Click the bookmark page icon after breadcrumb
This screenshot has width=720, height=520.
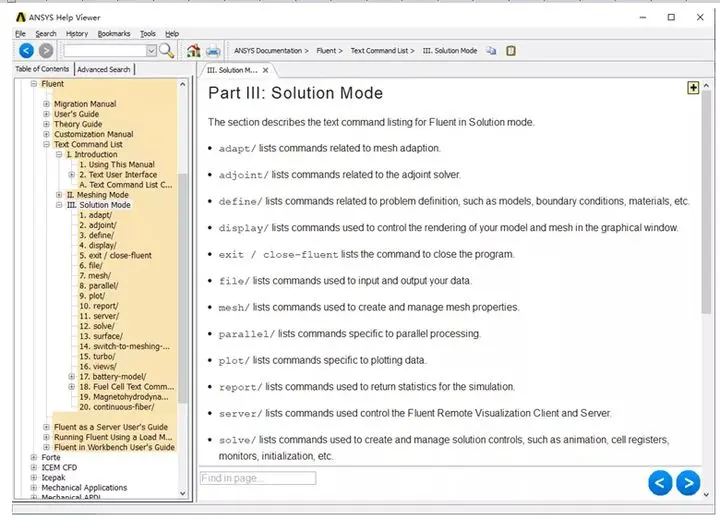point(511,51)
